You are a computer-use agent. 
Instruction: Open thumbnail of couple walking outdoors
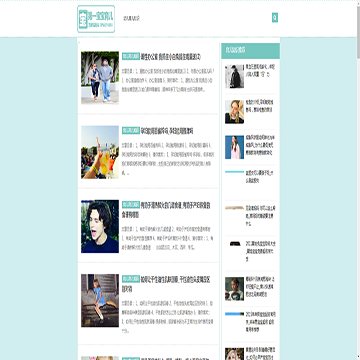(x=100, y=78)
